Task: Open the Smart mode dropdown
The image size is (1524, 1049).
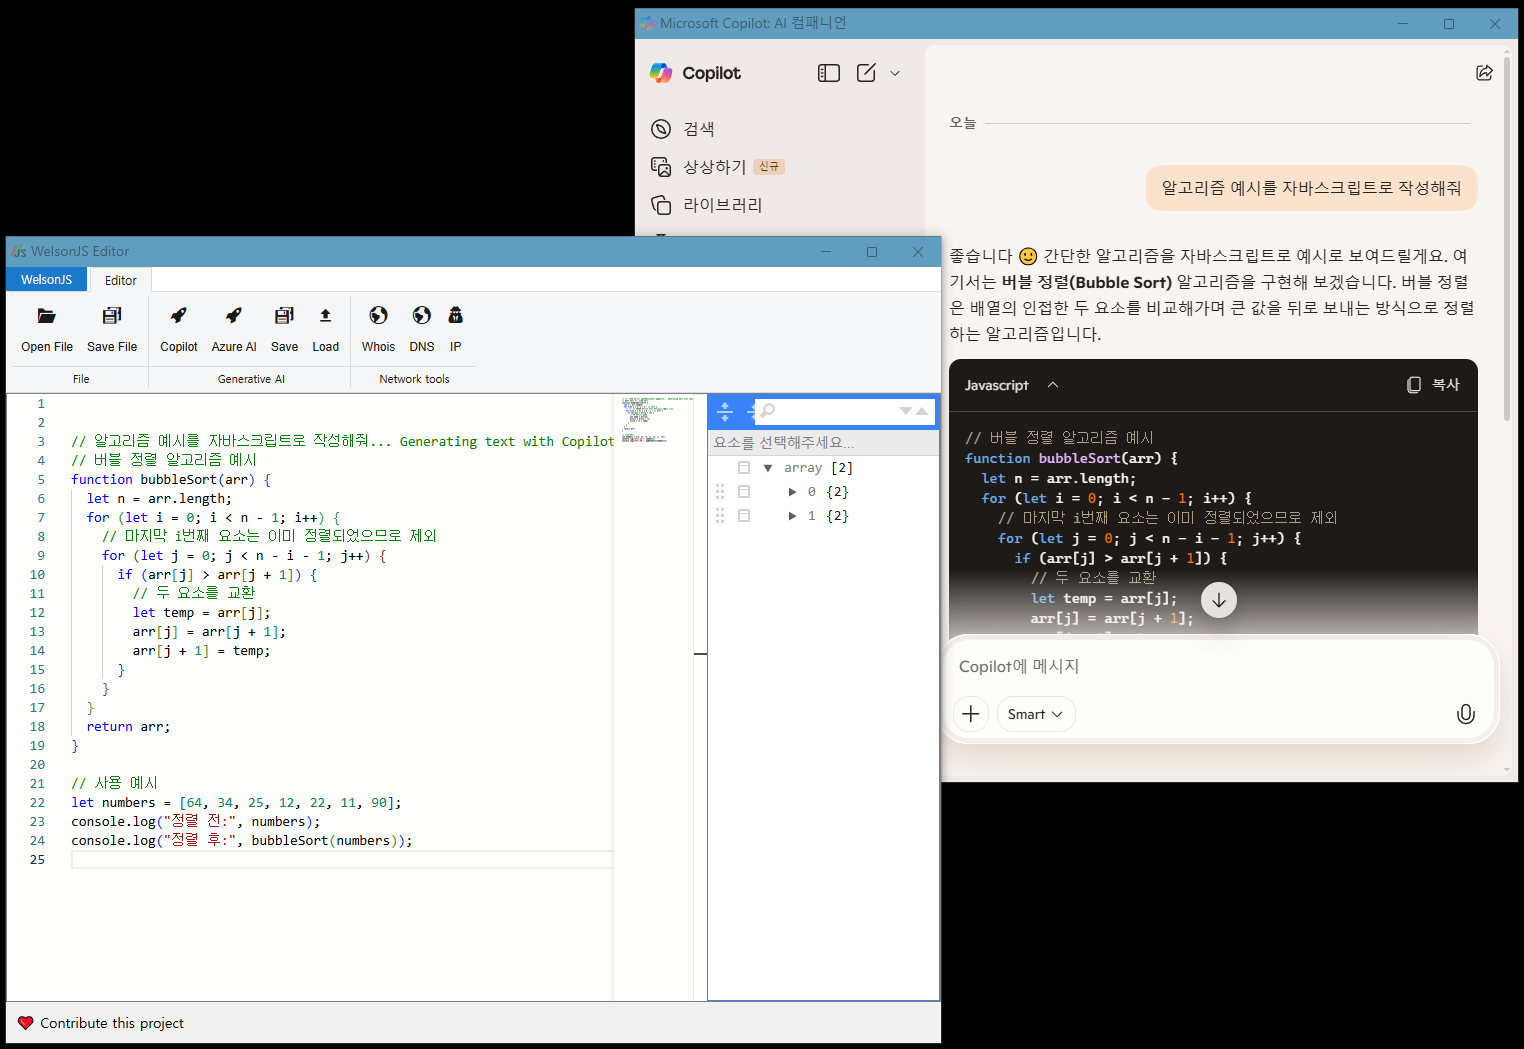Action: pyautogui.click(x=1035, y=714)
